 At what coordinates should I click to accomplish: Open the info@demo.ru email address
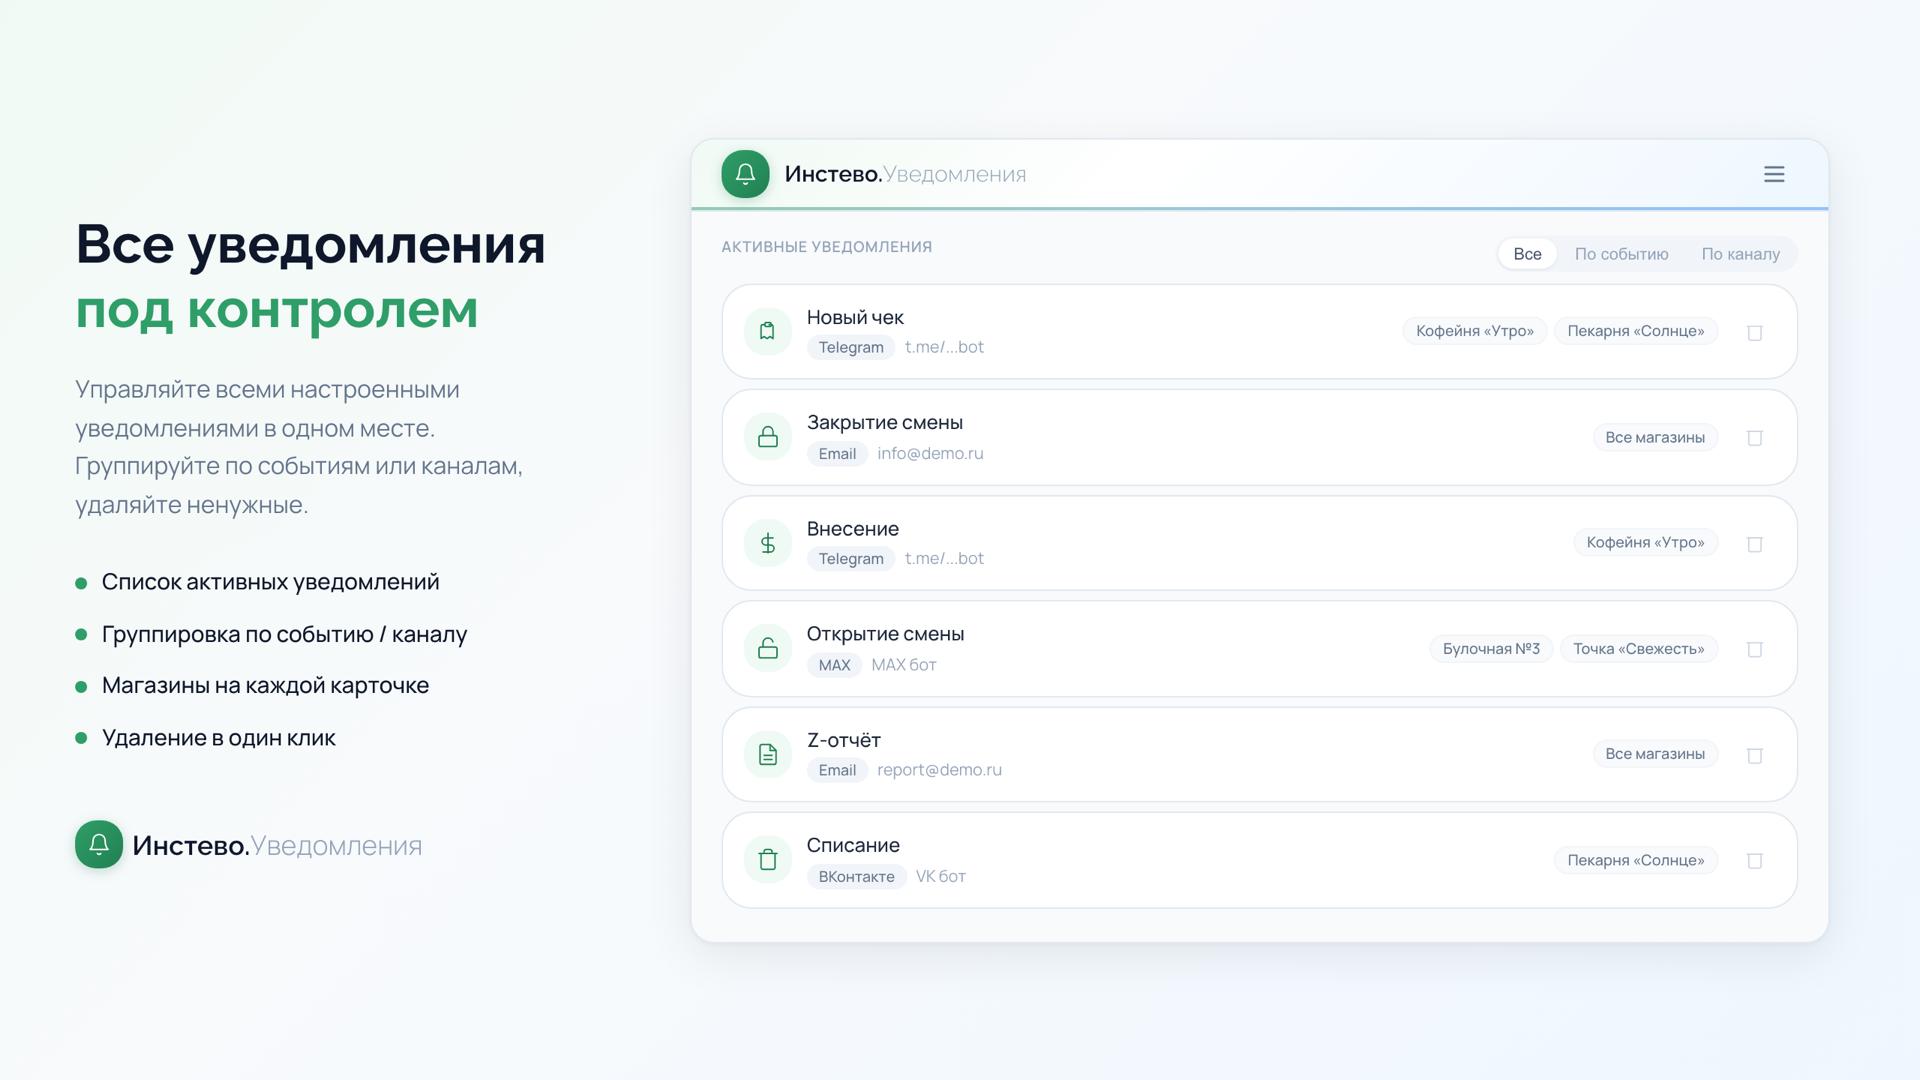coord(930,454)
